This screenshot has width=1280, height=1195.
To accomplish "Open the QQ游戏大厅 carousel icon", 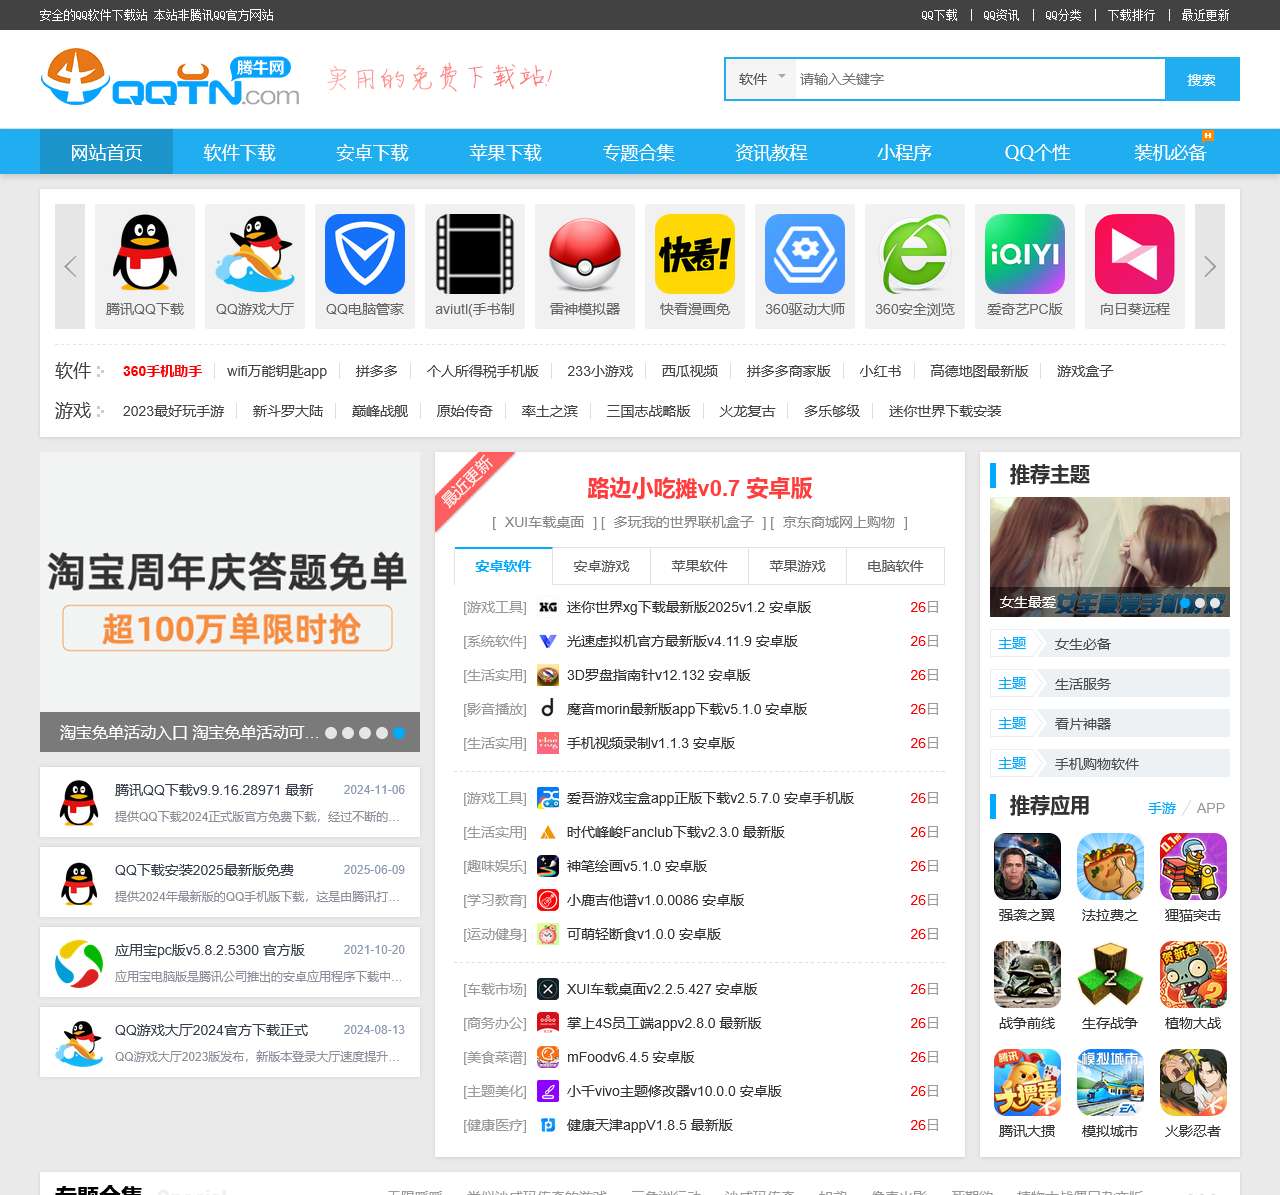I will 255,254.
